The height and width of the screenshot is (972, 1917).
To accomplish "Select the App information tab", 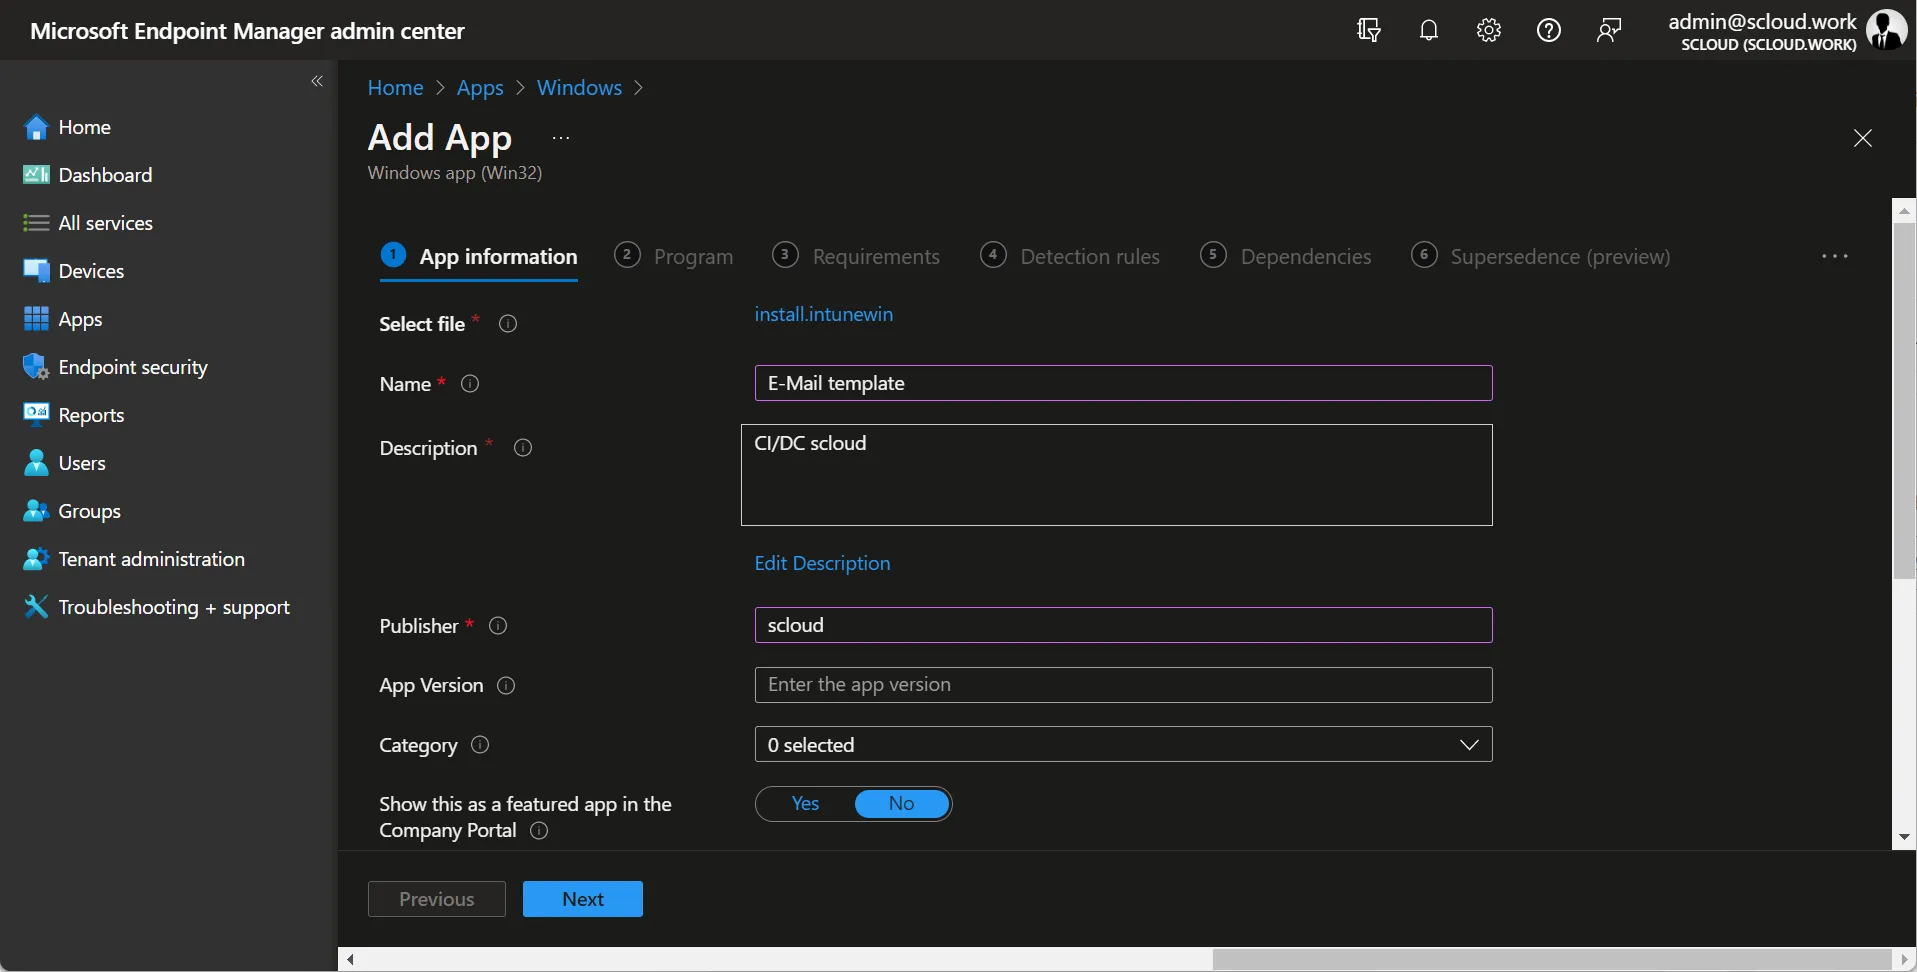I will [x=479, y=256].
